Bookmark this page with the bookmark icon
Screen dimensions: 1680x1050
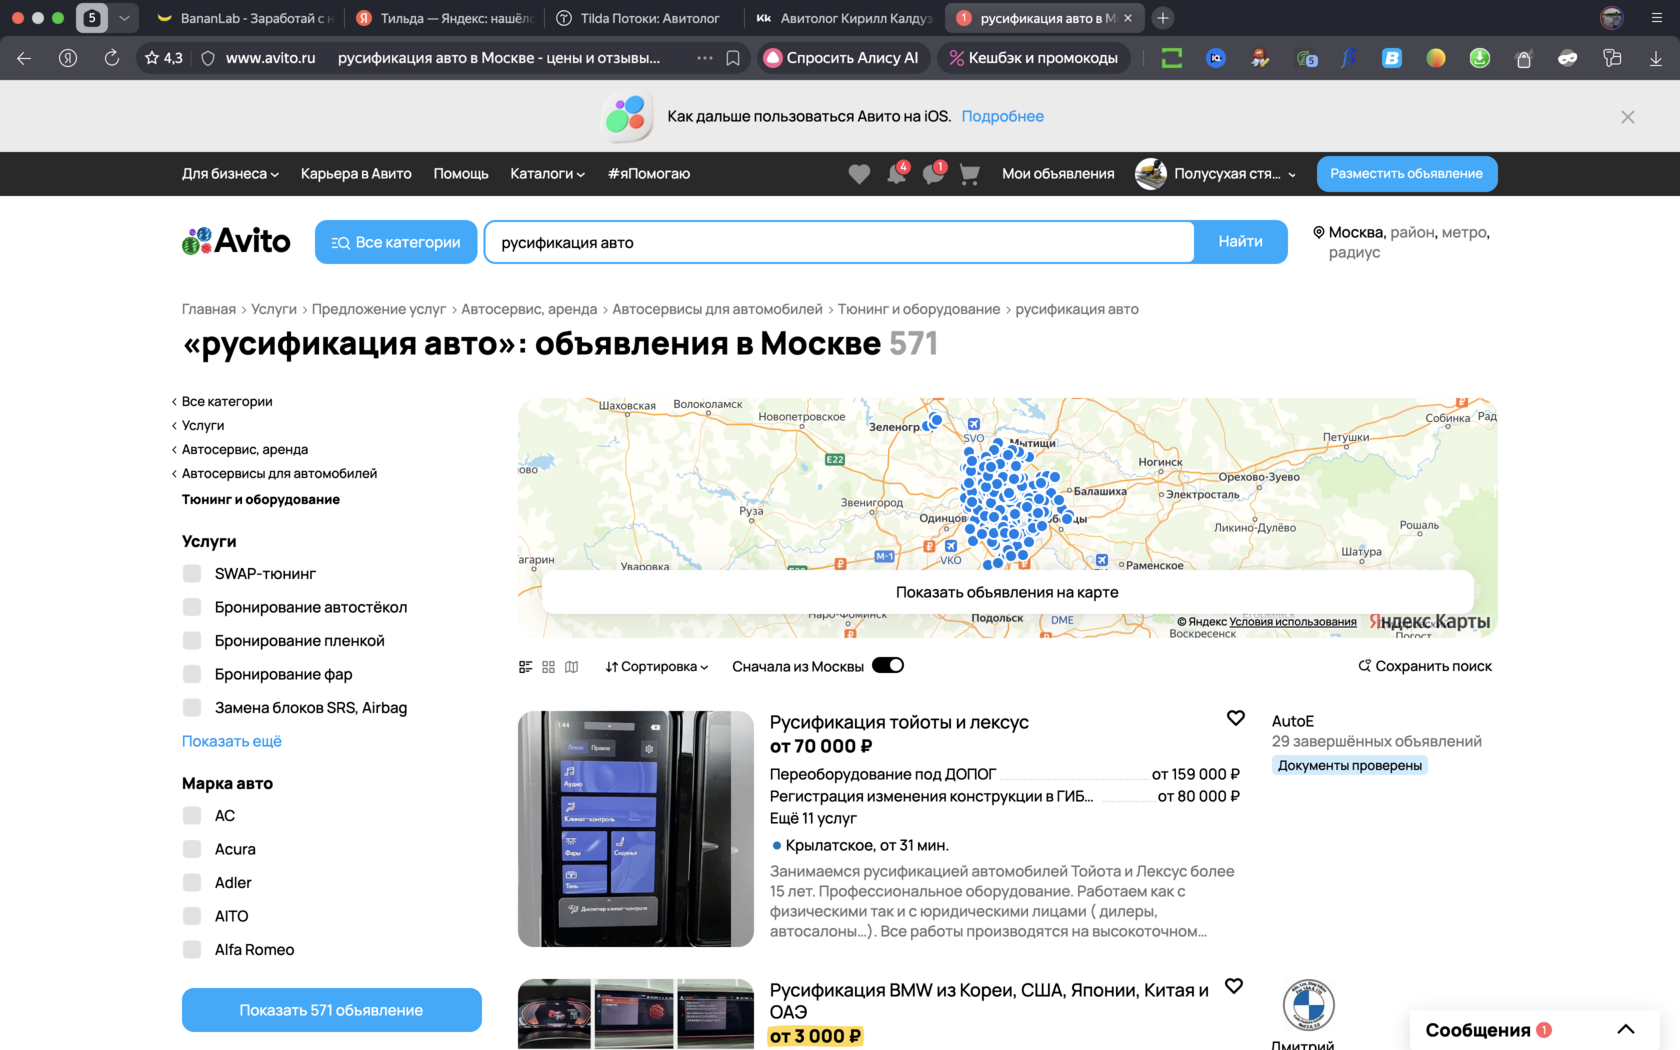tap(733, 58)
